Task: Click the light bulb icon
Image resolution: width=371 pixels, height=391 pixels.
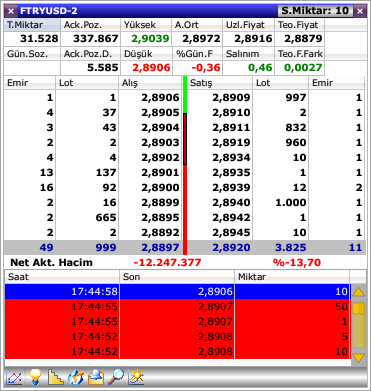Action: point(35,377)
